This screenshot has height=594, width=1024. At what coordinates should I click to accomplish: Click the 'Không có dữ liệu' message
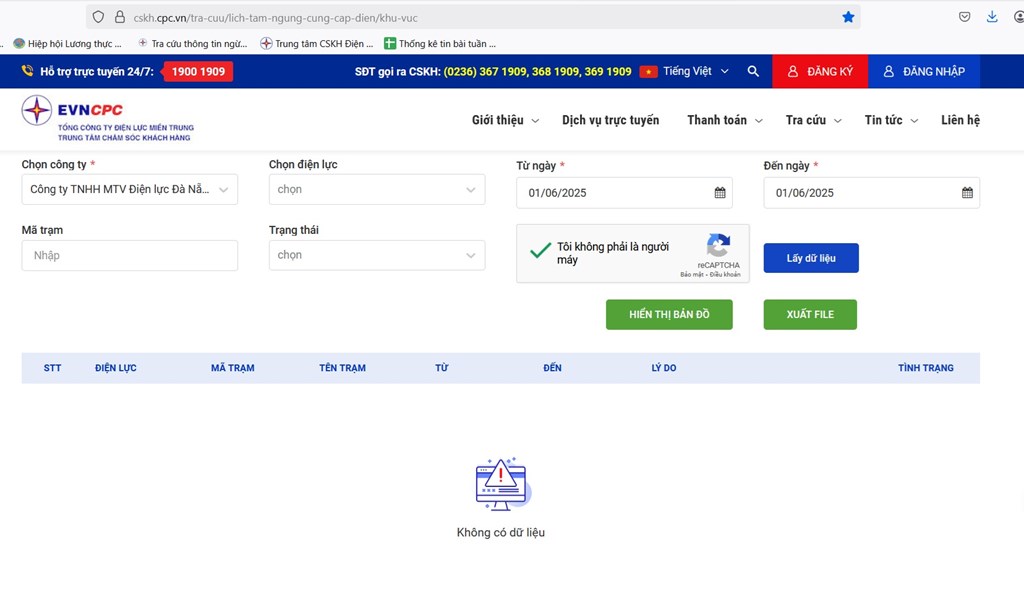(500, 533)
